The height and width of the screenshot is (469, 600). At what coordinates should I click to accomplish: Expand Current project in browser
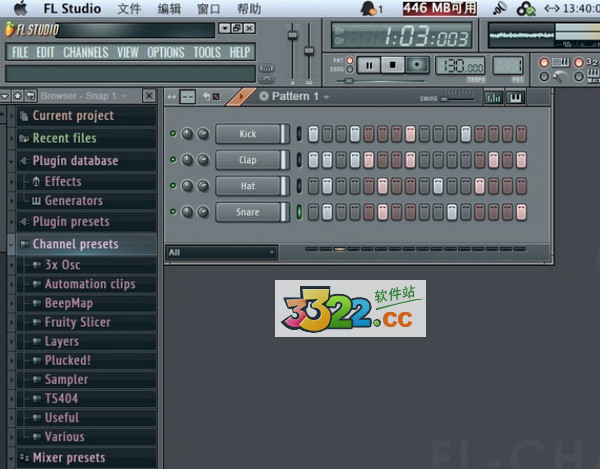[86, 116]
